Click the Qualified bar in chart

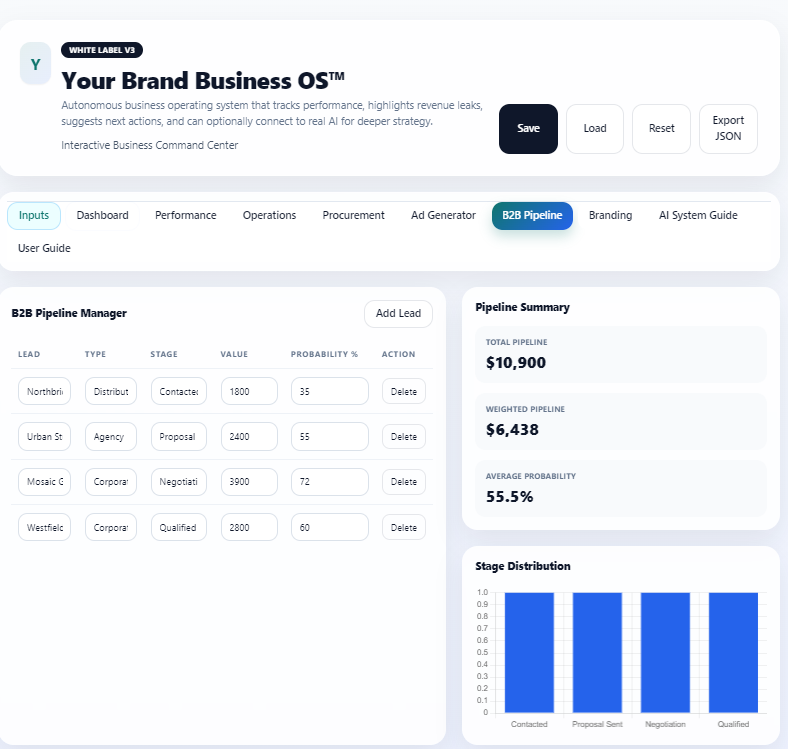733,652
